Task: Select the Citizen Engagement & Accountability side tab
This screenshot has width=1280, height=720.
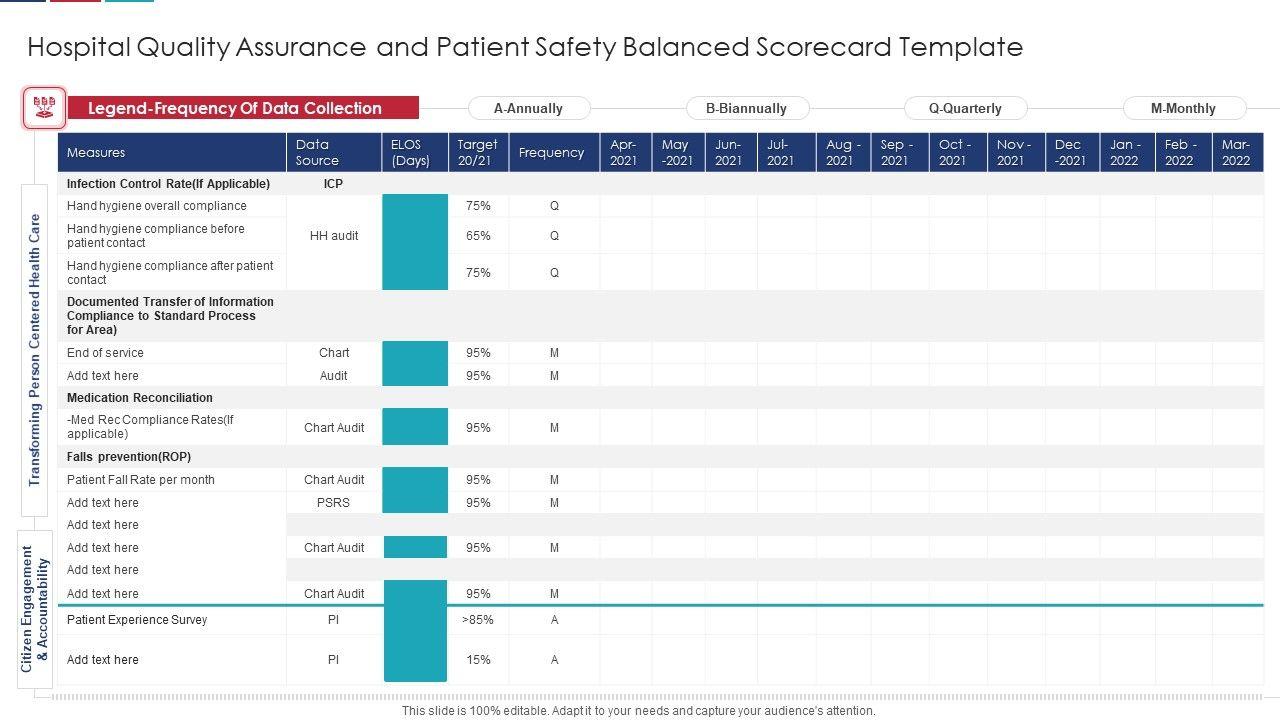Action: 35,608
